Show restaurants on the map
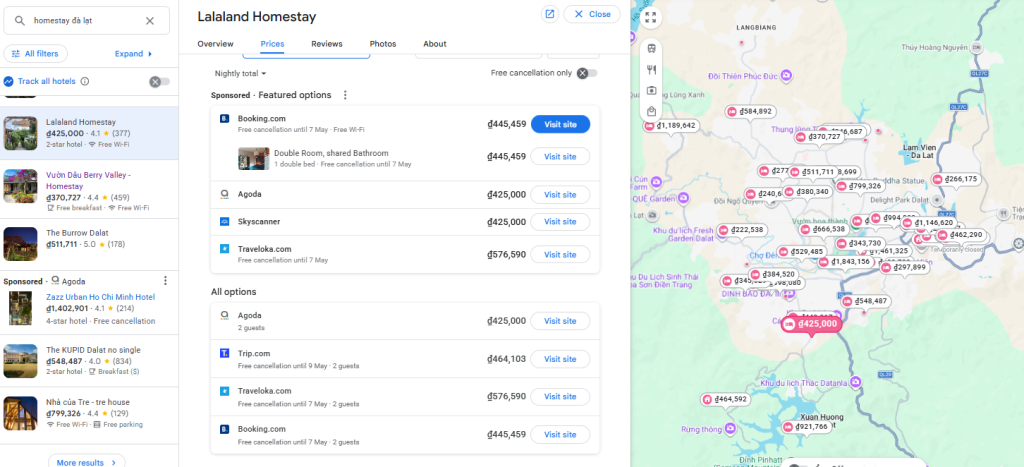 pyautogui.click(x=651, y=70)
